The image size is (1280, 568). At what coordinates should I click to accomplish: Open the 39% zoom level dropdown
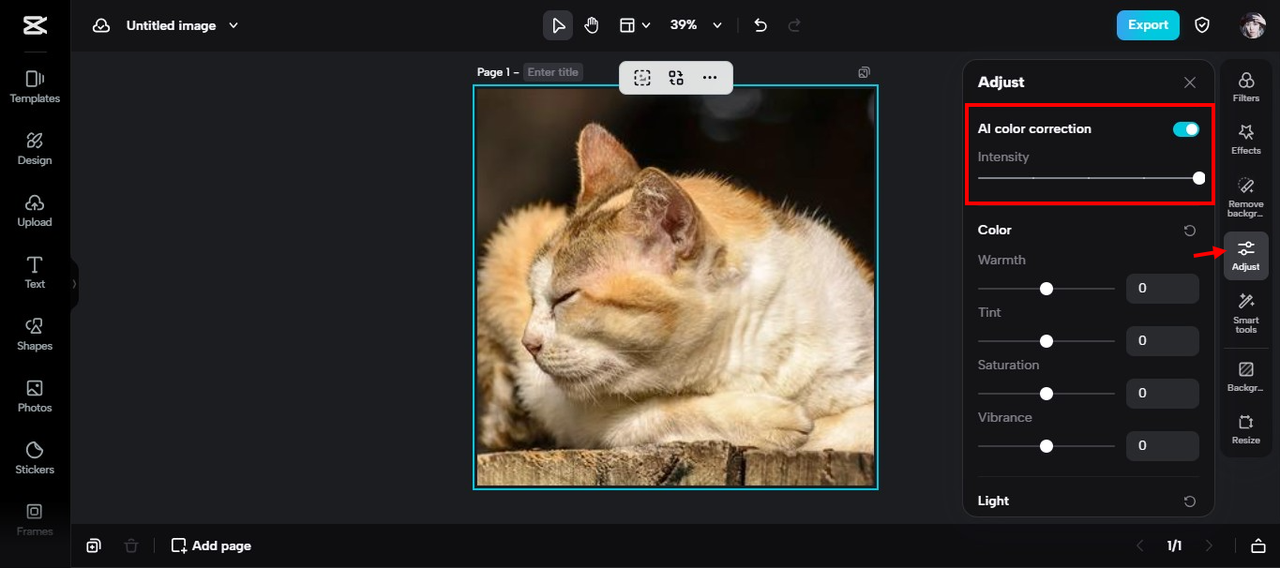pyautogui.click(x=696, y=25)
